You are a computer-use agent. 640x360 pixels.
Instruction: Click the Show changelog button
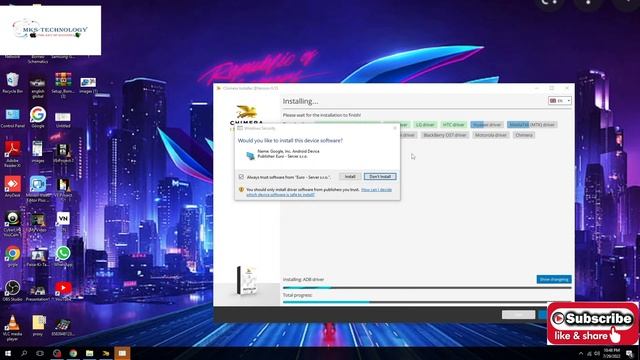554,279
